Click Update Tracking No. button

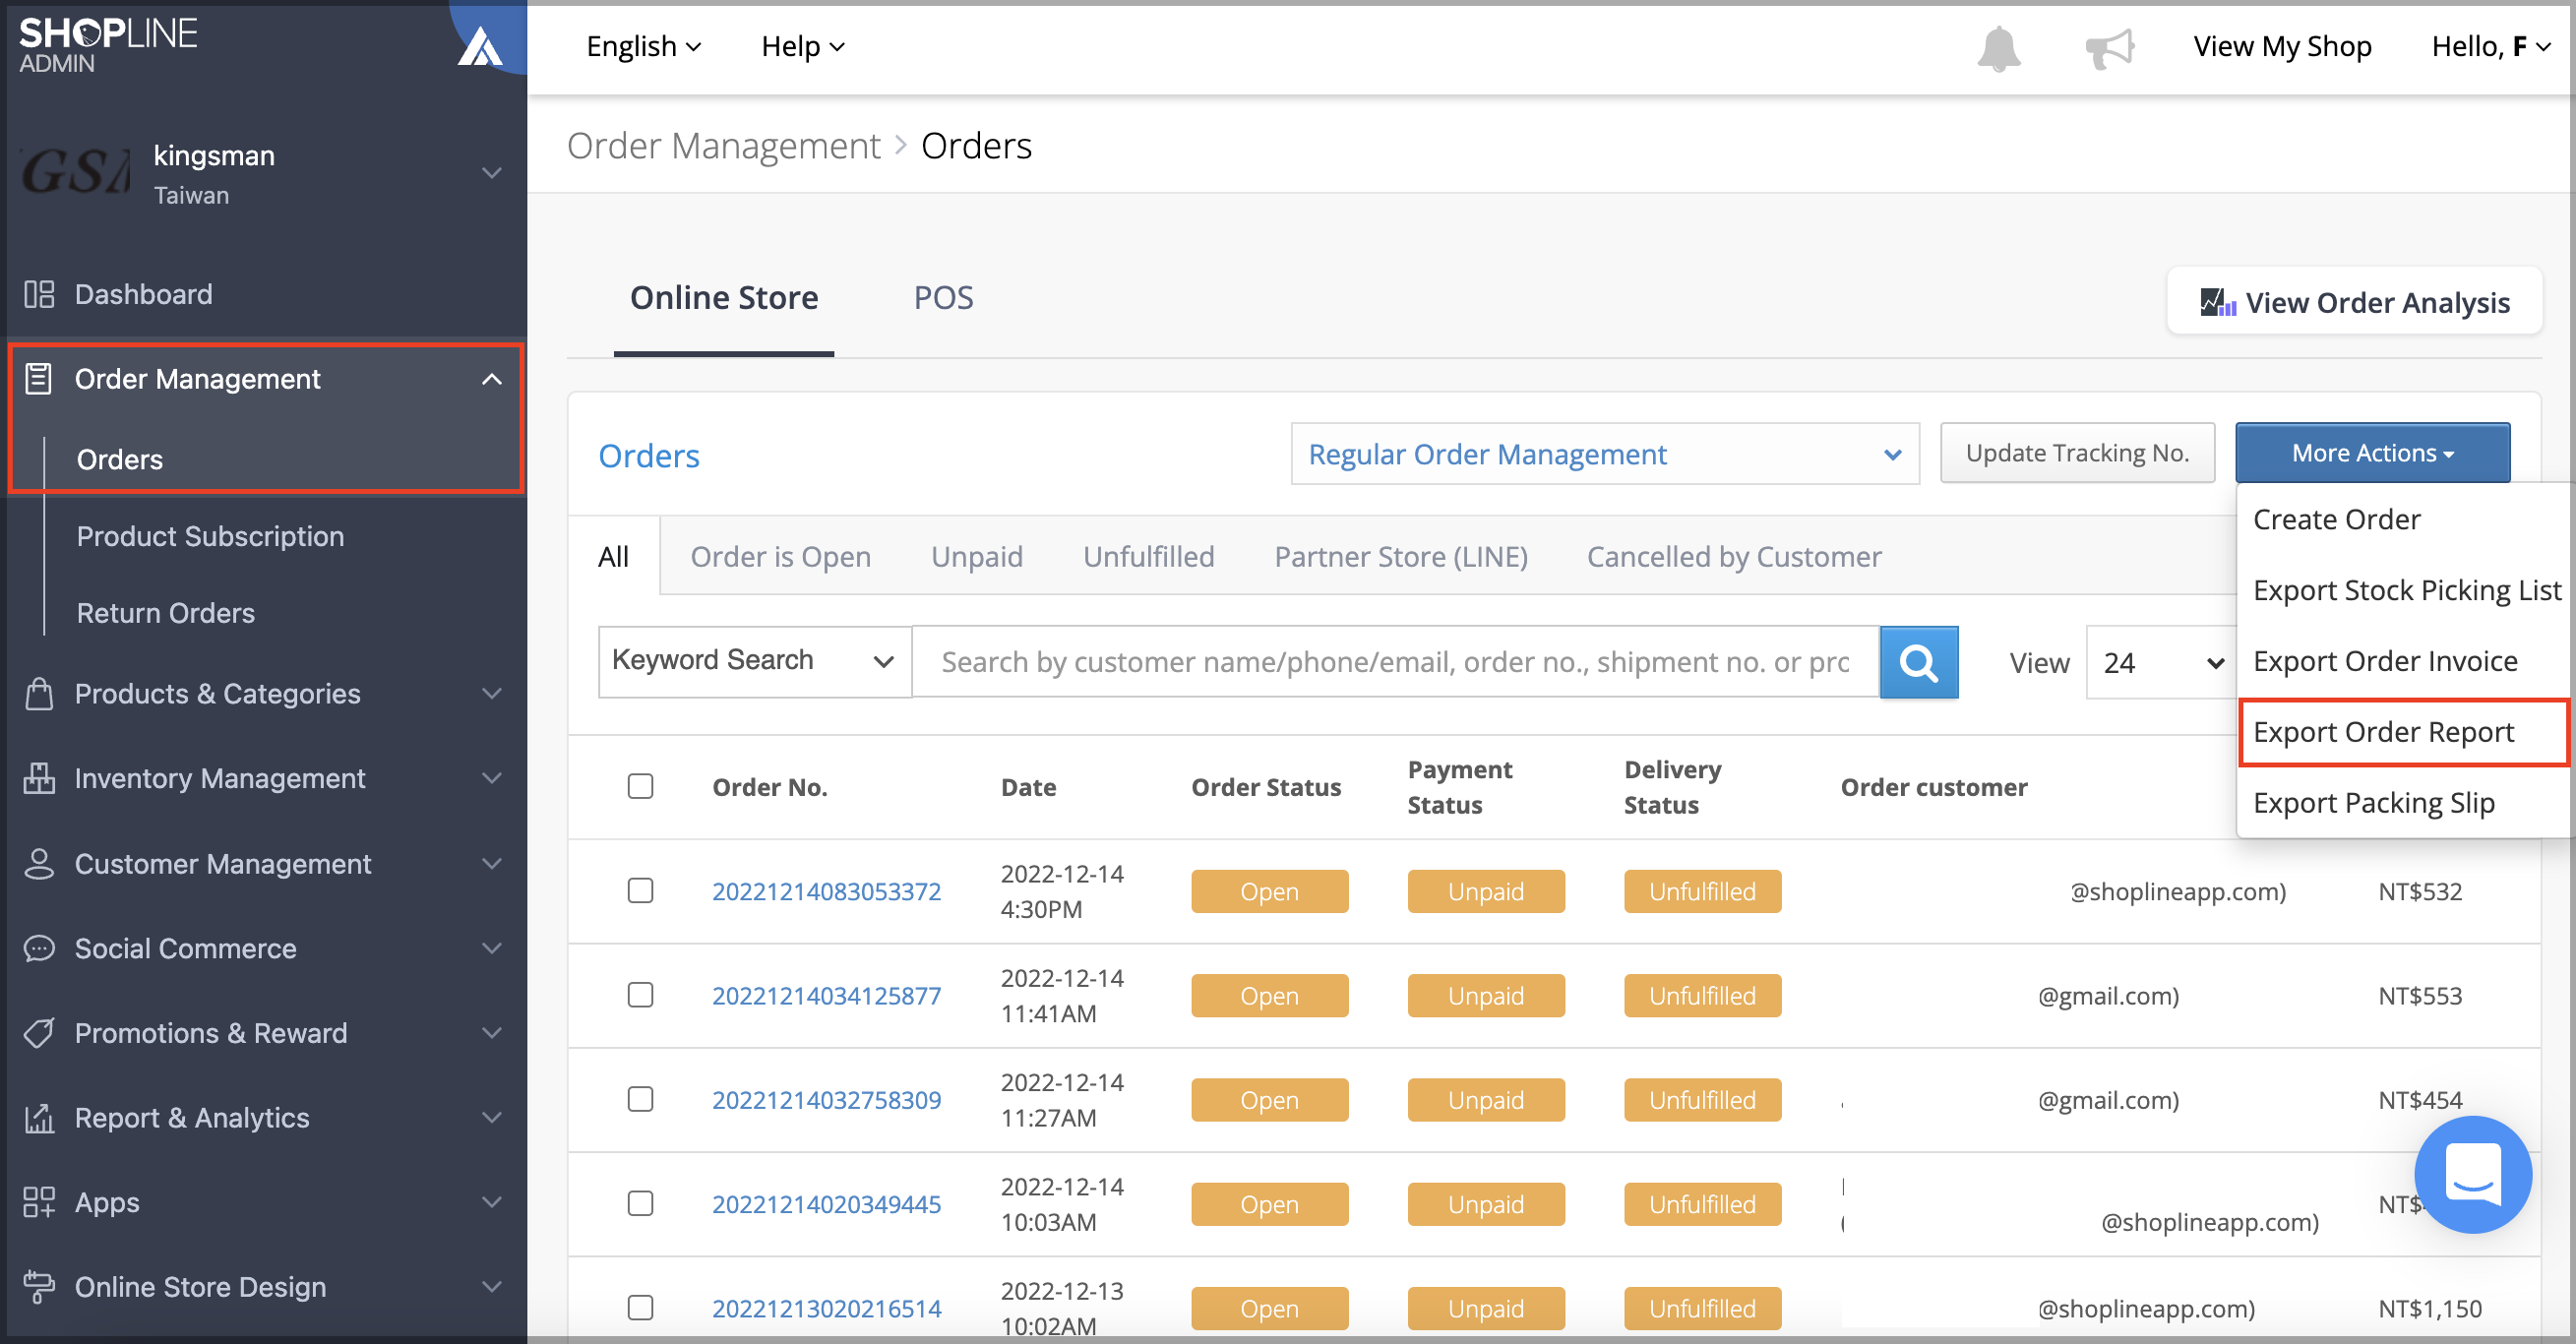click(2077, 453)
